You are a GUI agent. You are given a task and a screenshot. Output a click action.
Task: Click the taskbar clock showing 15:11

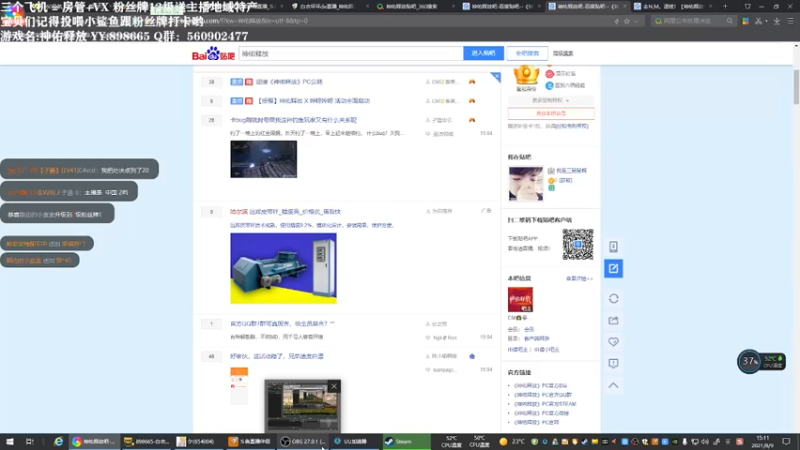(763, 441)
